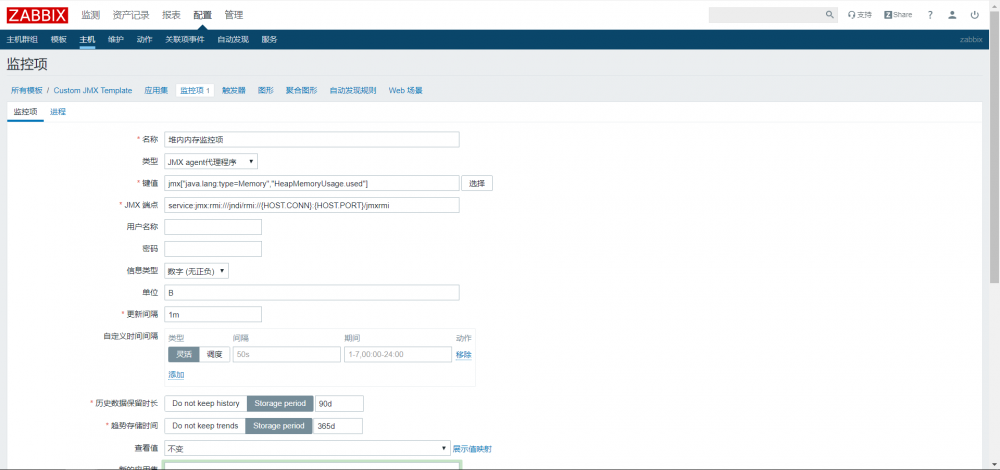Open the 类型 JMX agent dropdown
Viewport: 1000px width, 470px height.
click(211, 162)
